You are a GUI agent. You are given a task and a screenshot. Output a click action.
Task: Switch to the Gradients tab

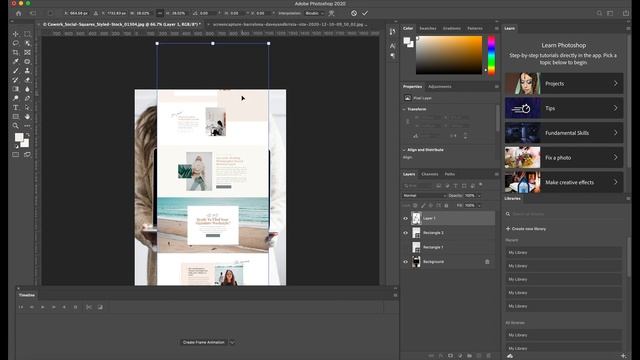451,28
